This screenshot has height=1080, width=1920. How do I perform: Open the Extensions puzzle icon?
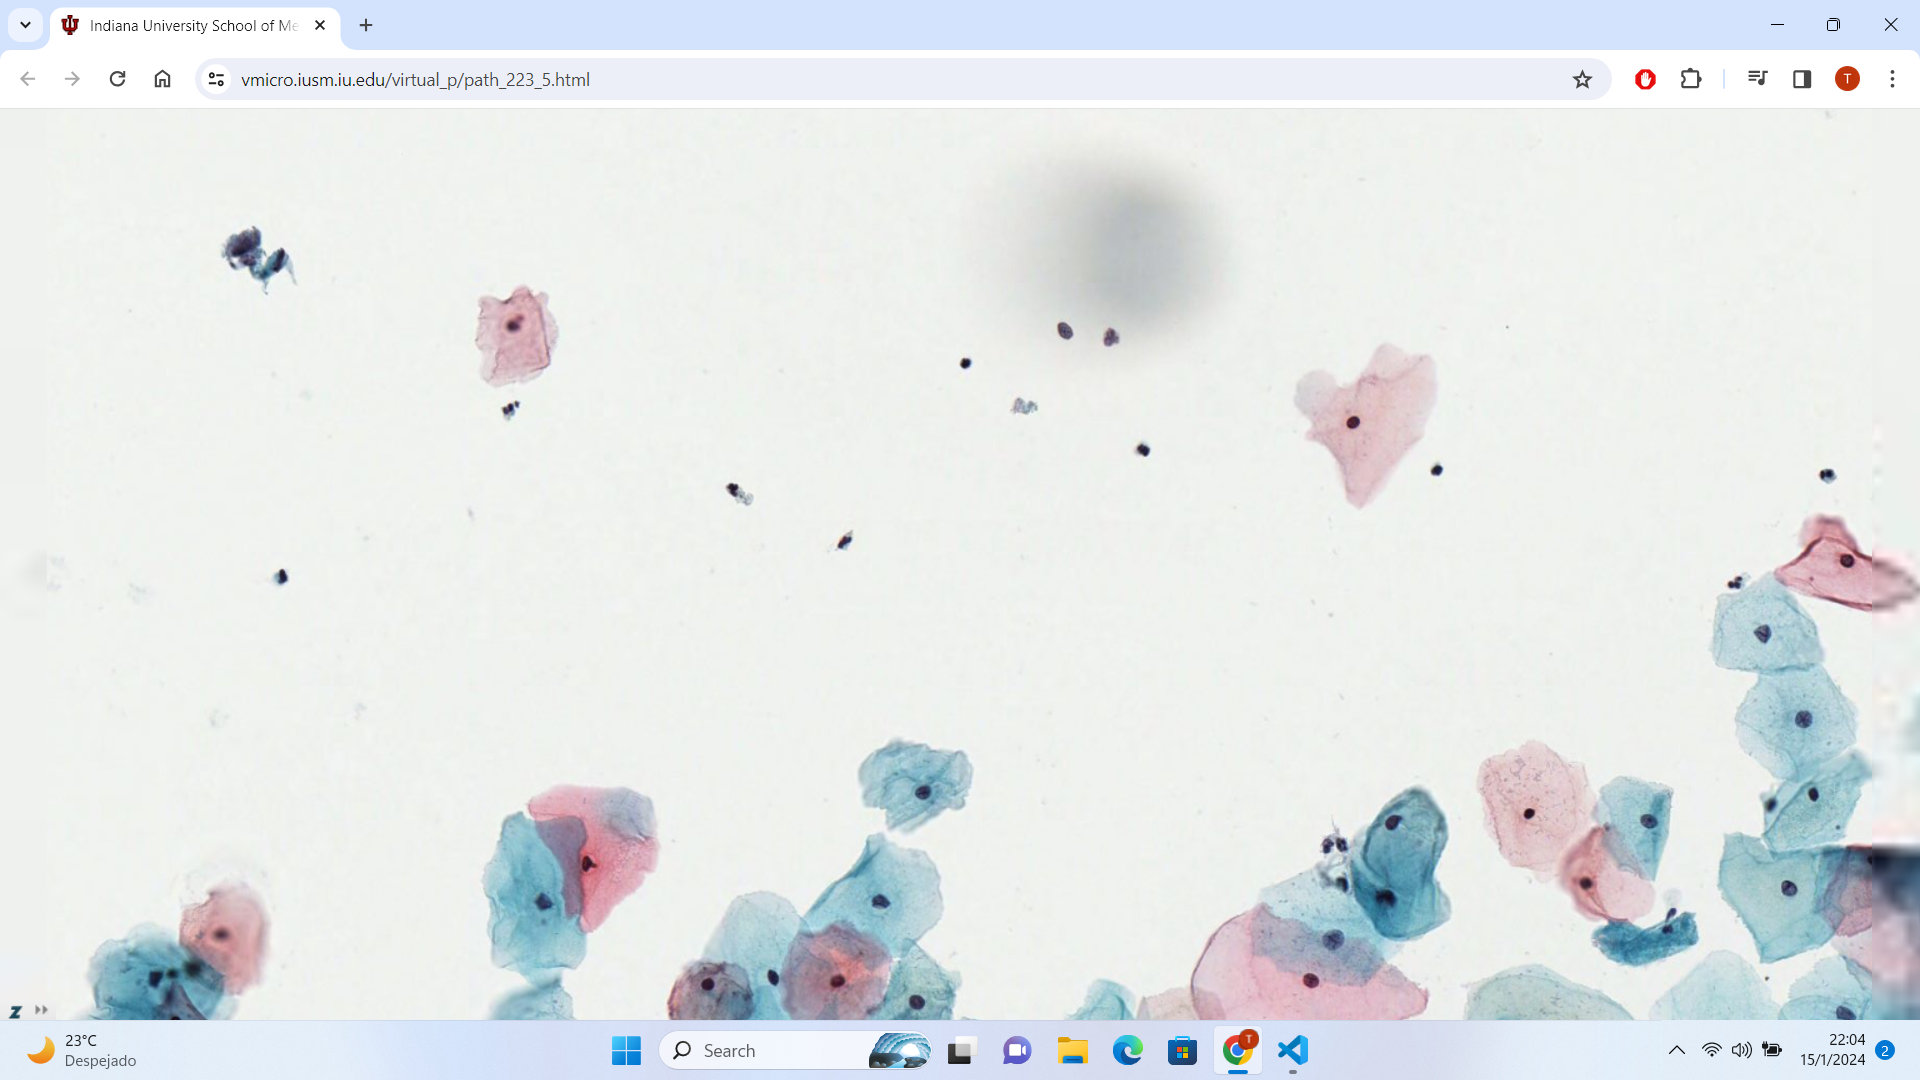click(1691, 79)
